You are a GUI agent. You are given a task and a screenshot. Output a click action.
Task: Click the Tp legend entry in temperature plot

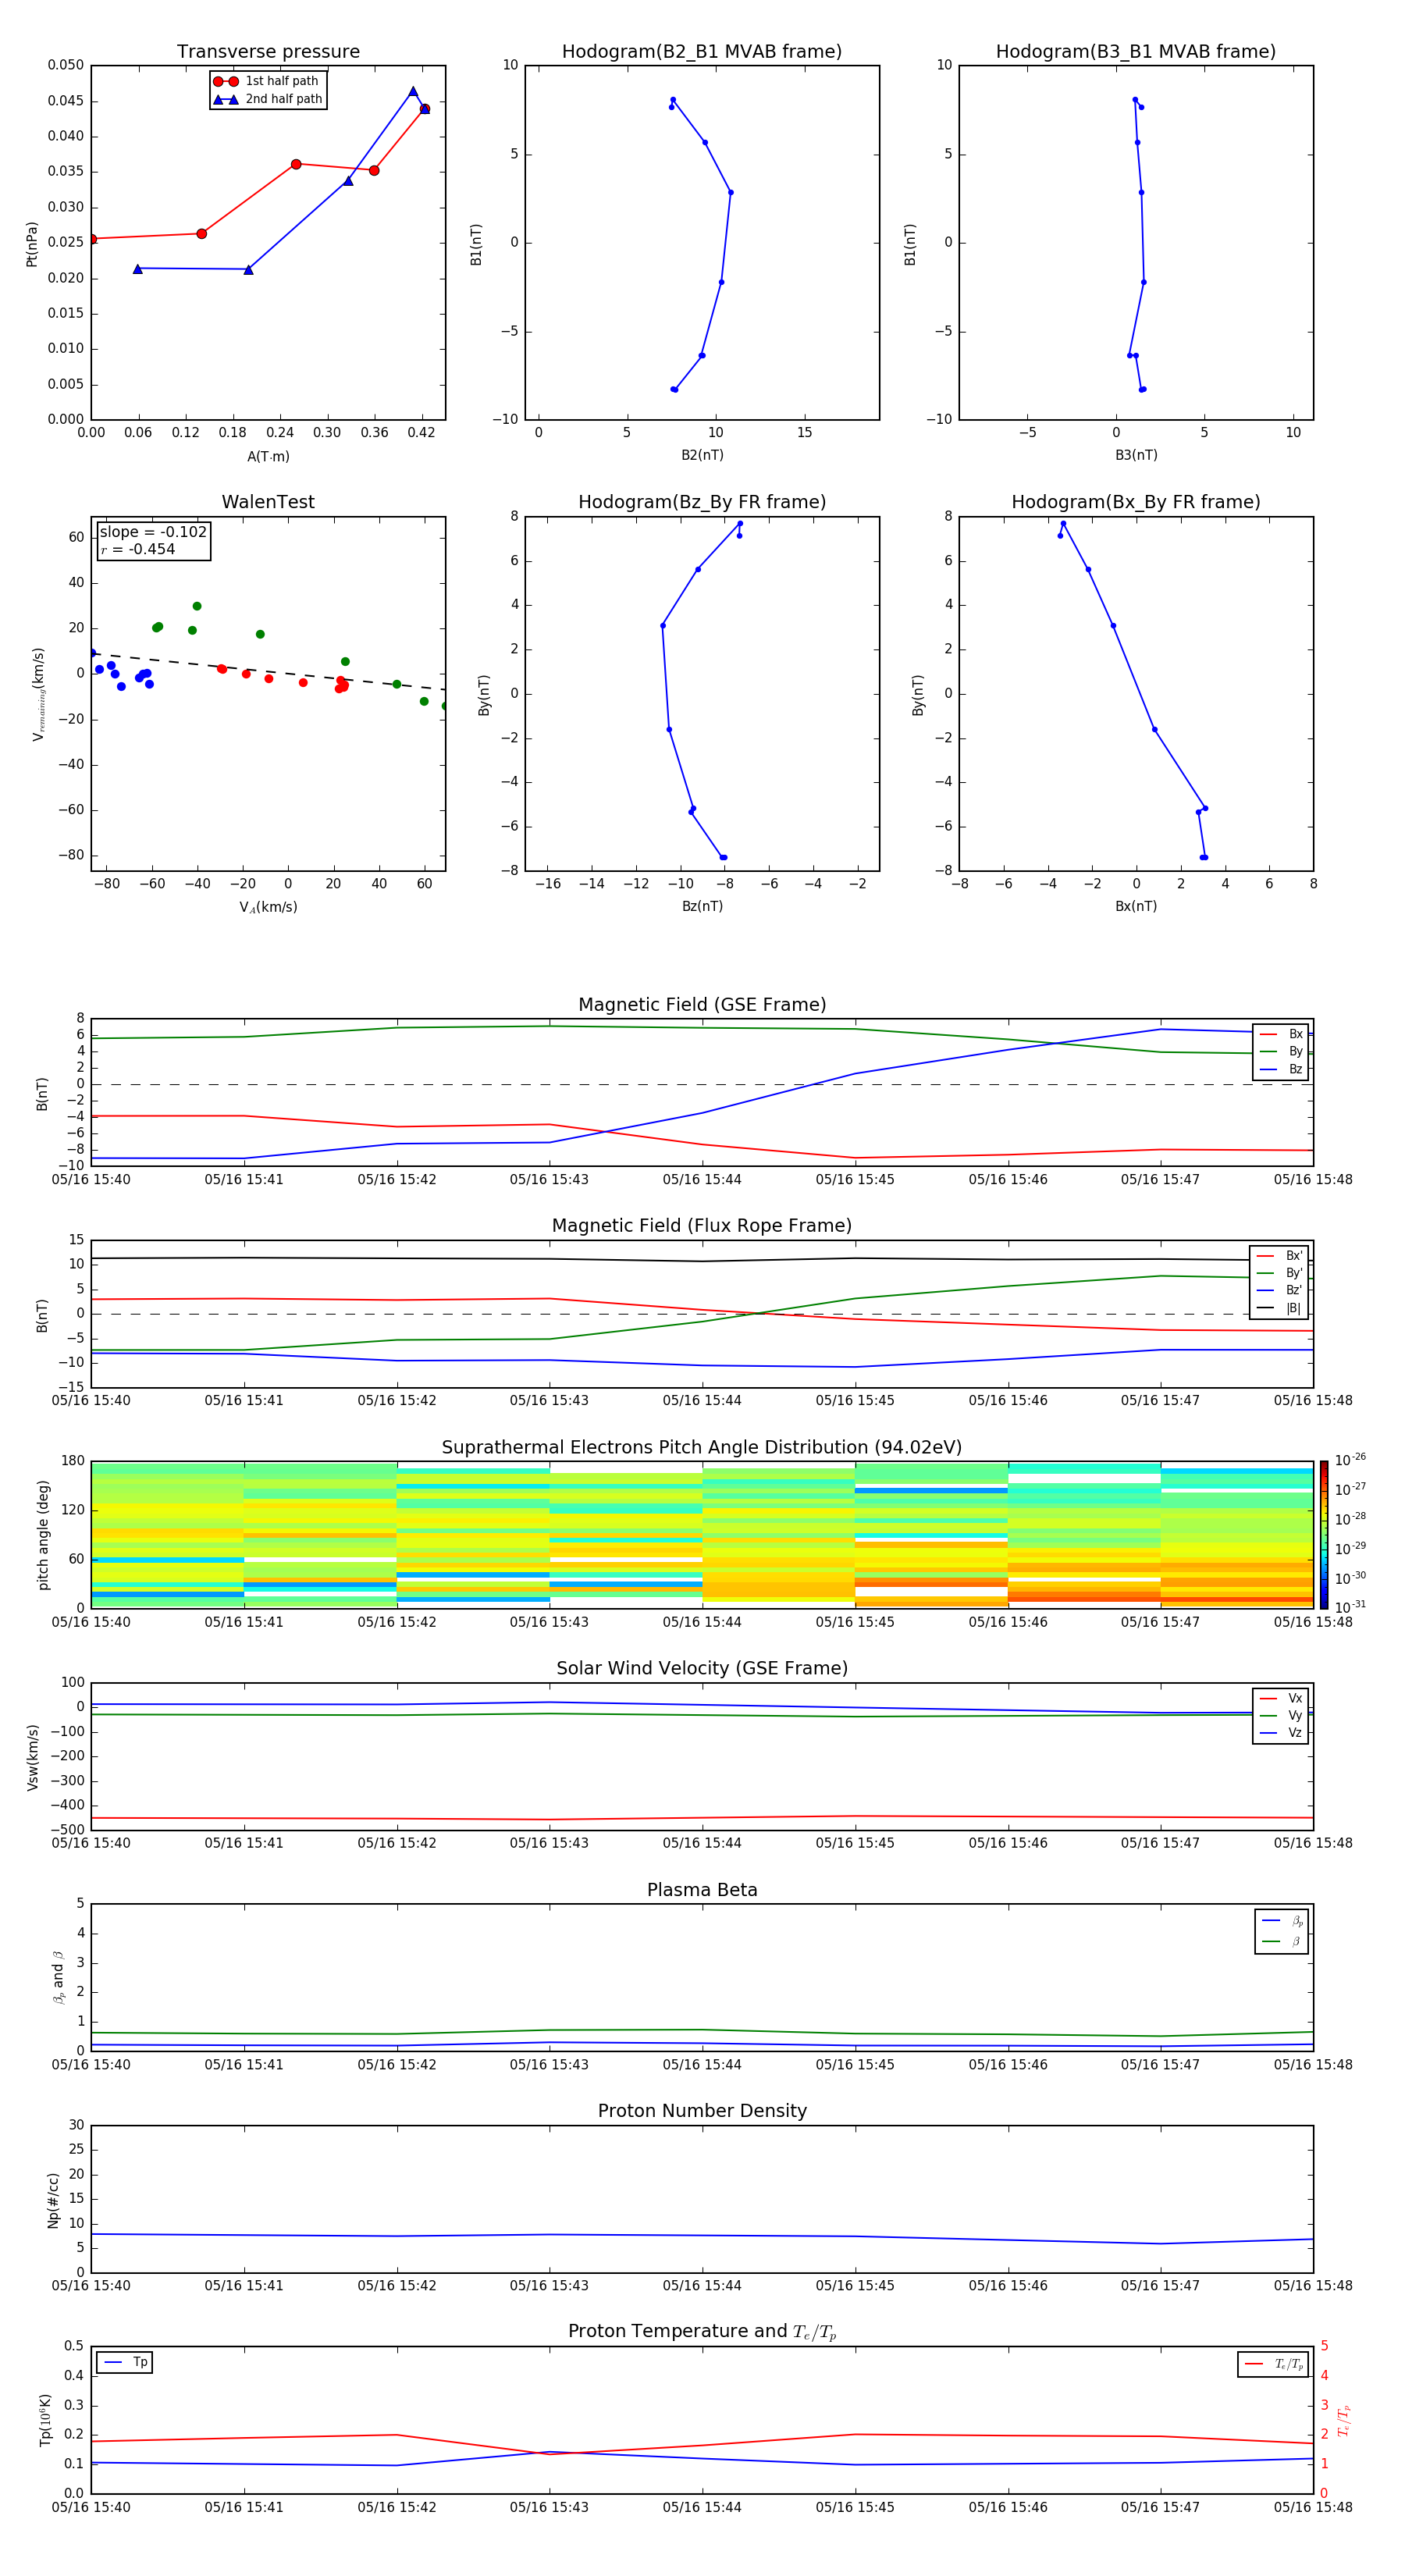coord(126,2363)
